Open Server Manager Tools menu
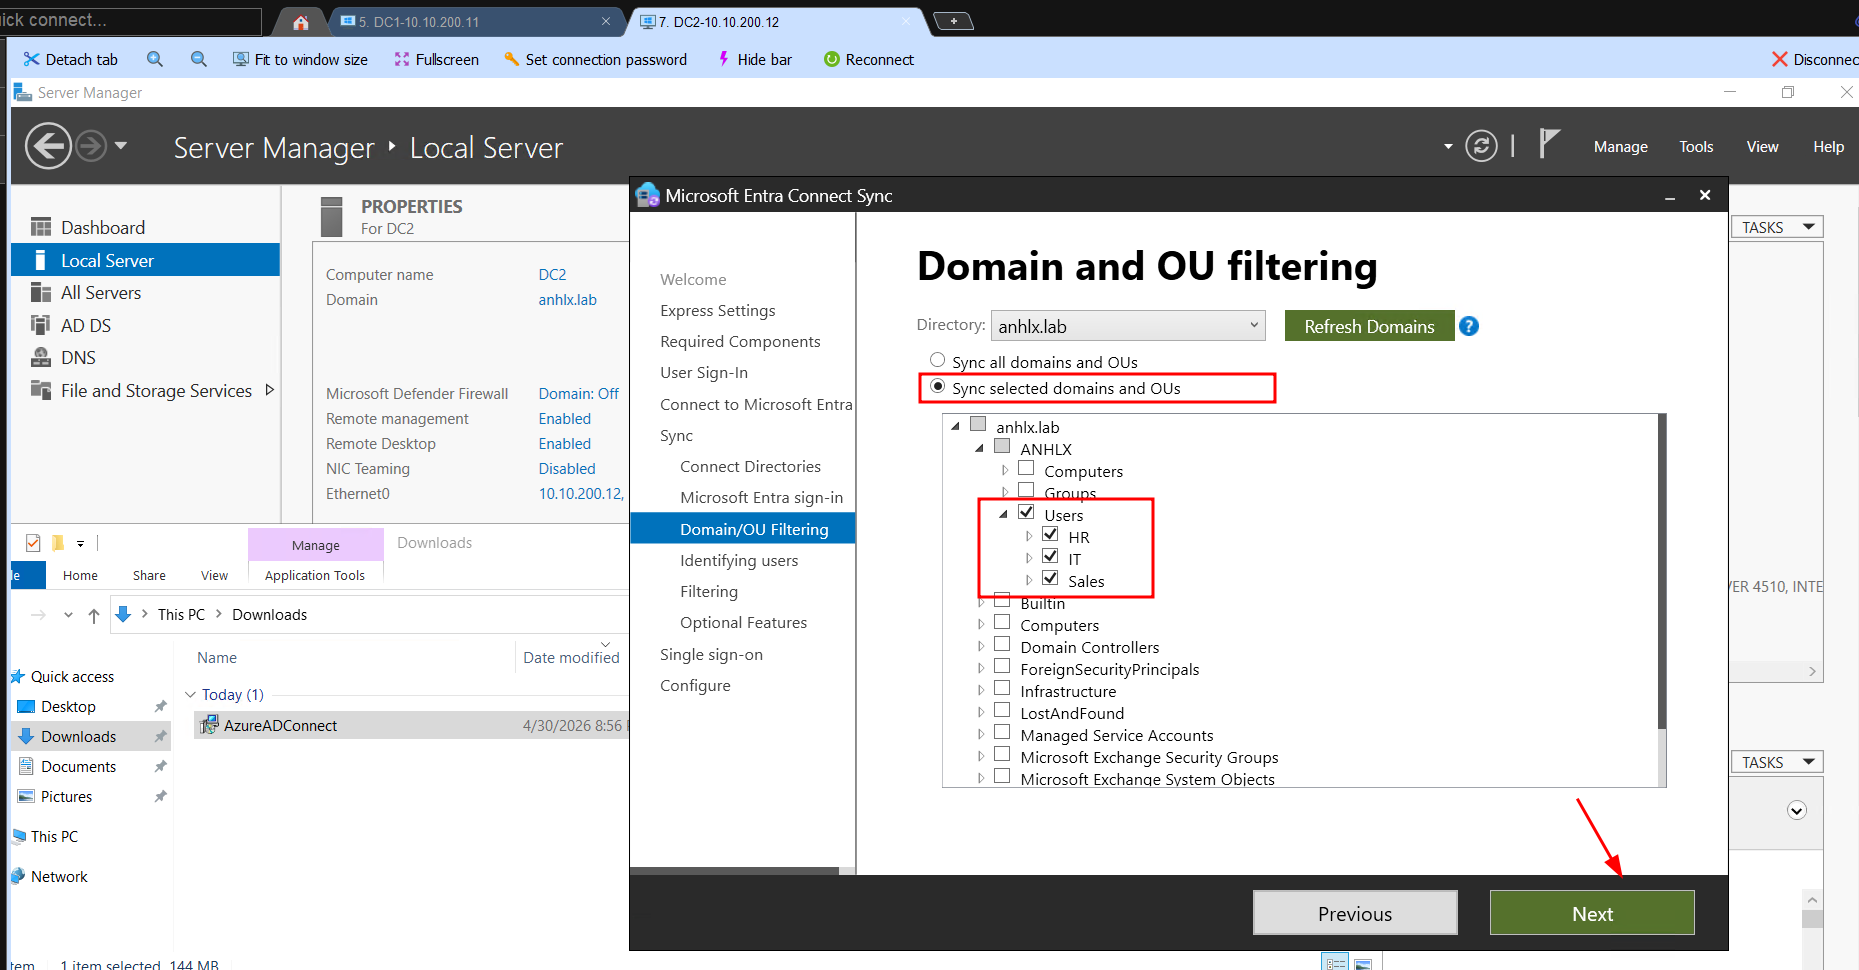 (x=1696, y=146)
